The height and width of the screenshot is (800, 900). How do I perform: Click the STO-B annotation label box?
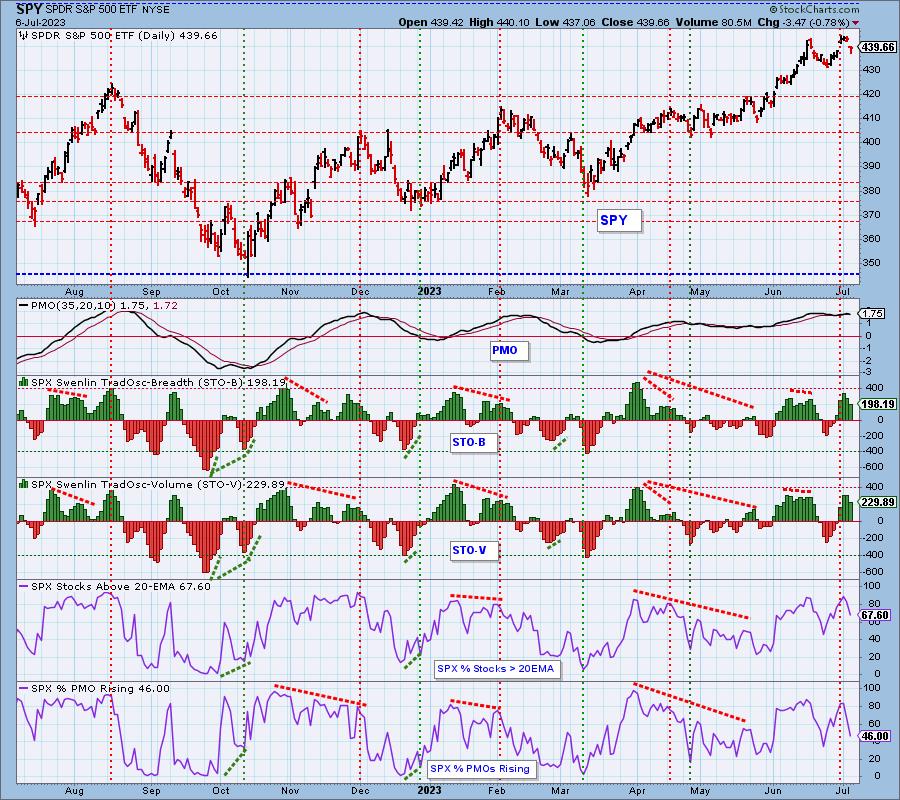pos(473,442)
